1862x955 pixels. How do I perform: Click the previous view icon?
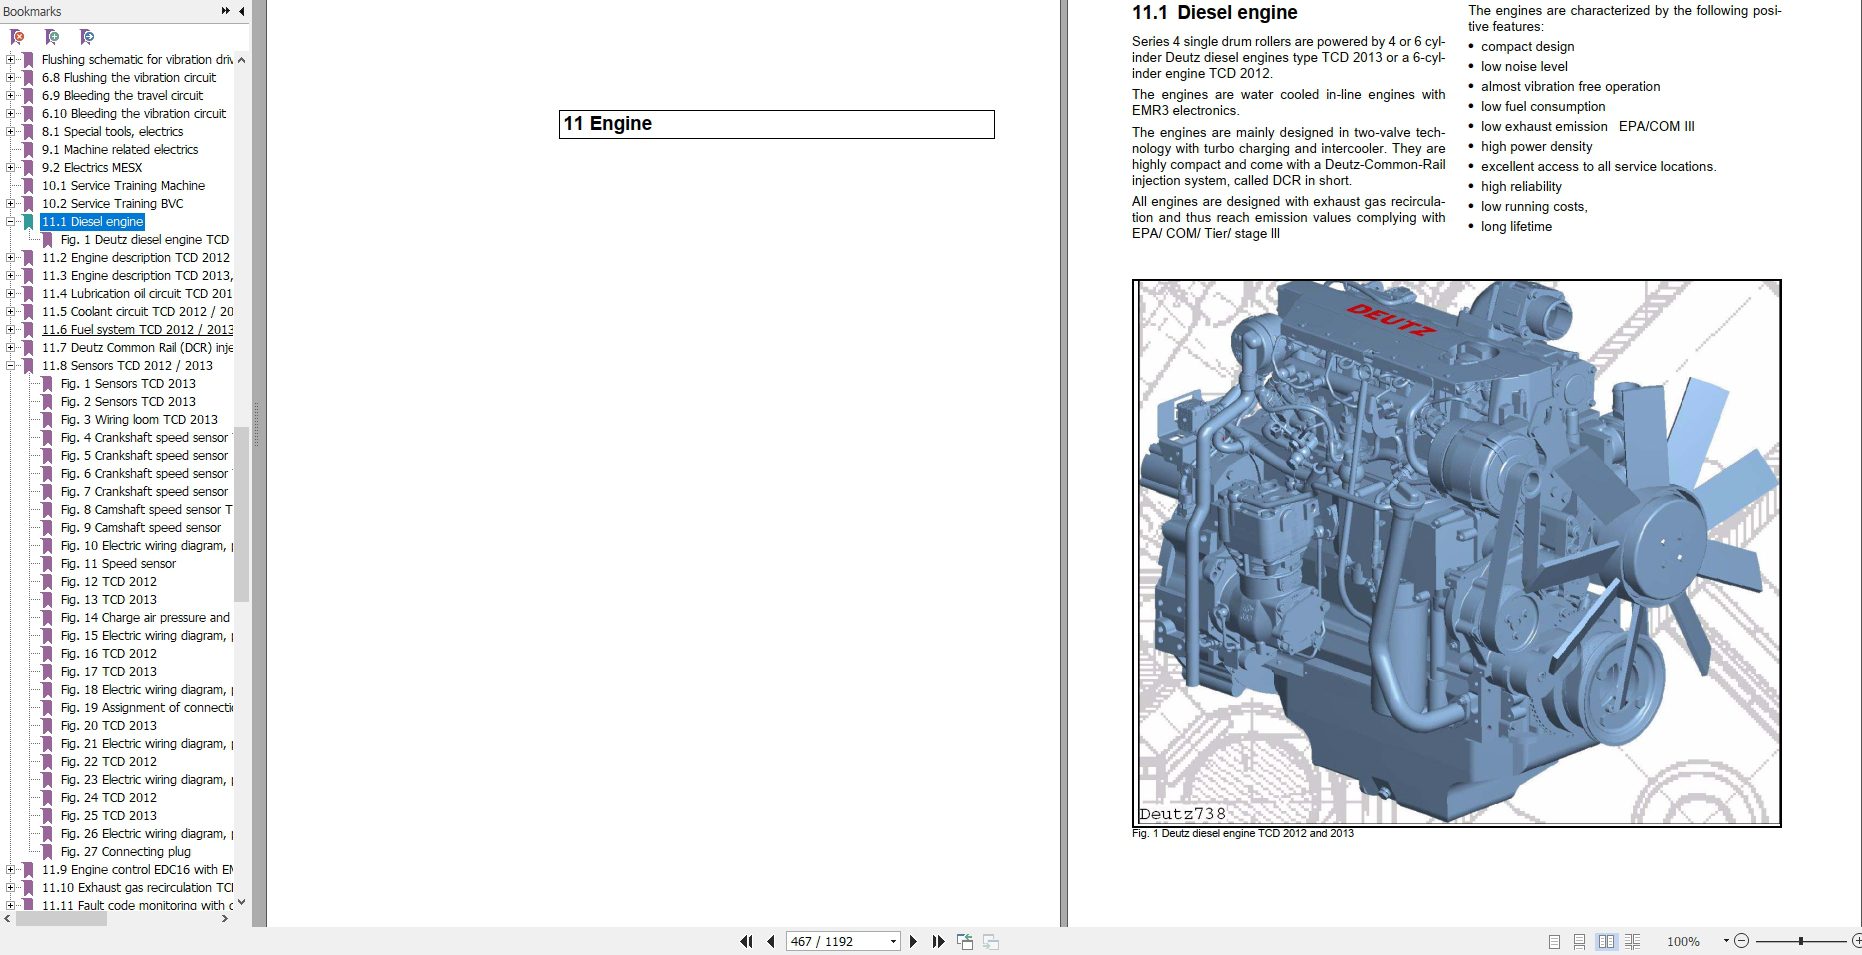[965, 941]
